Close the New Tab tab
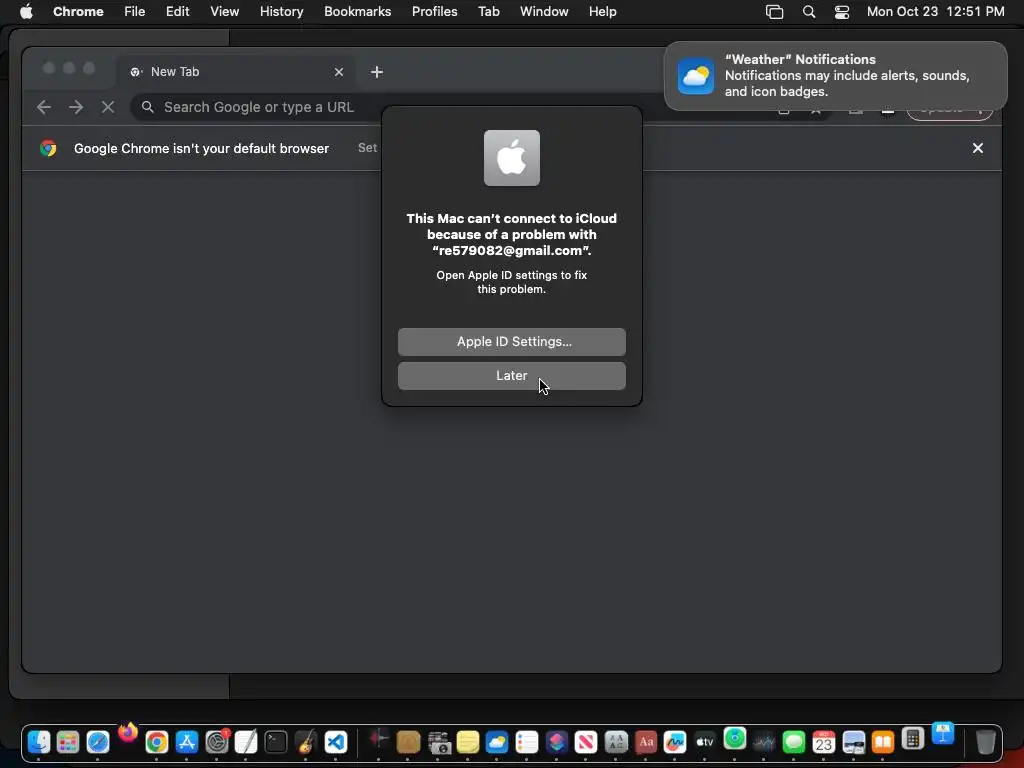 coord(338,72)
